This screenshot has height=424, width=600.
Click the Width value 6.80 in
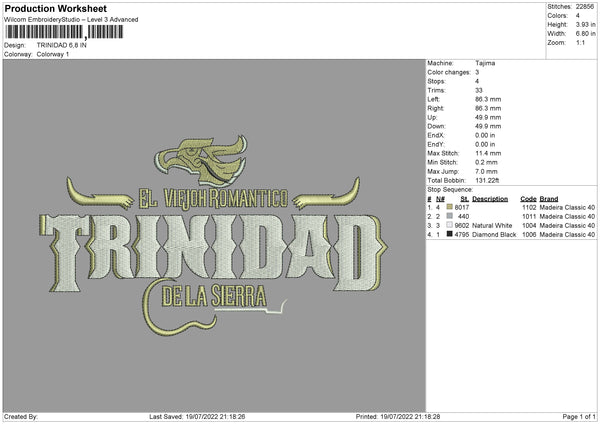585,34
